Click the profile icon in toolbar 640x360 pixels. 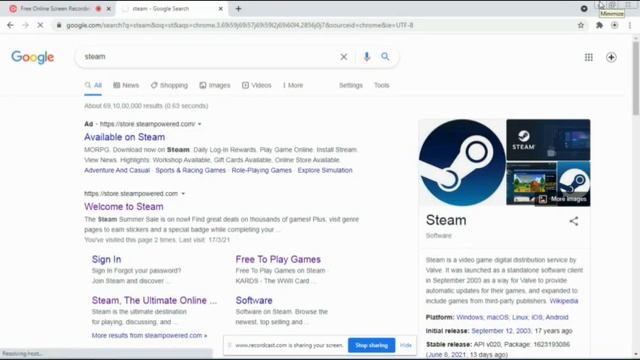coord(614,25)
